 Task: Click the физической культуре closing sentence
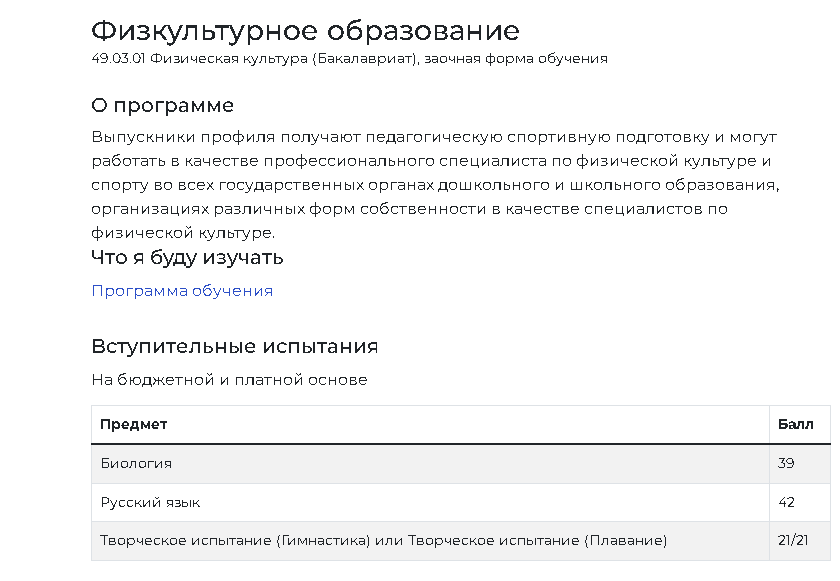[183, 233]
